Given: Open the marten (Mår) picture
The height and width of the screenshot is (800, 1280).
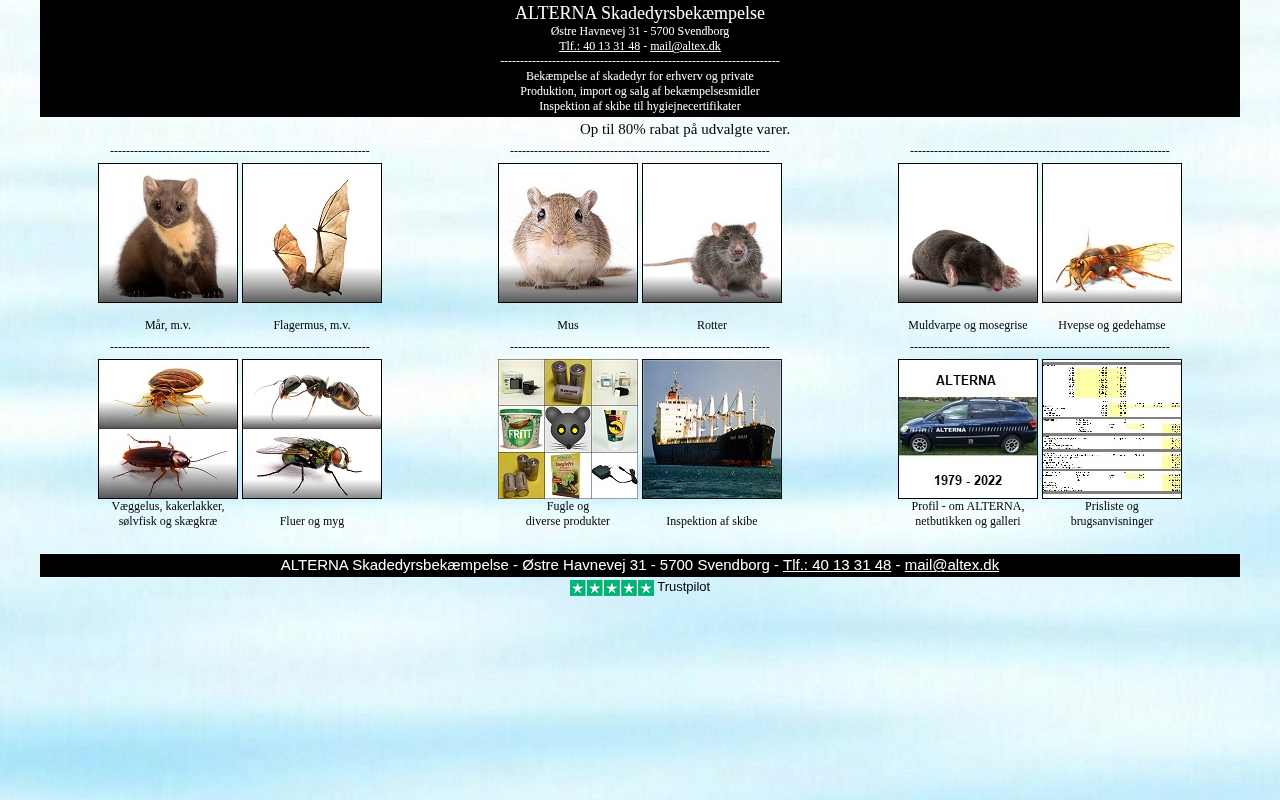Looking at the screenshot, I should (x=168, y=233).
